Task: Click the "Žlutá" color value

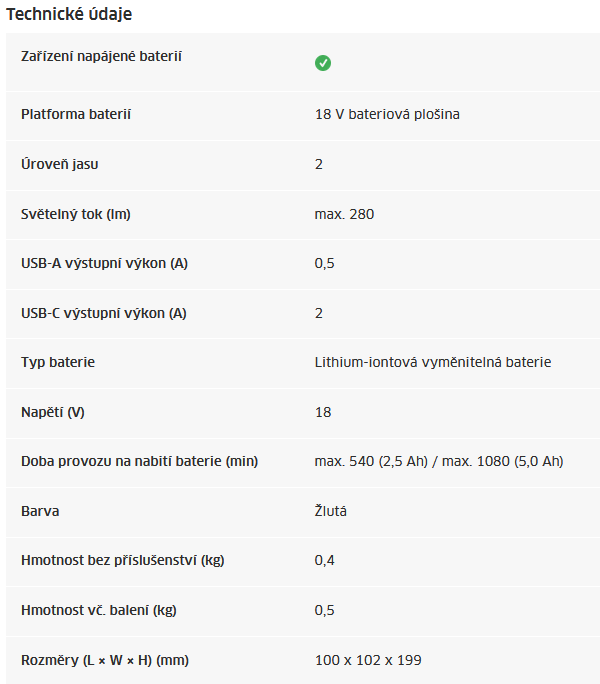Action: (x=331, y=511)
